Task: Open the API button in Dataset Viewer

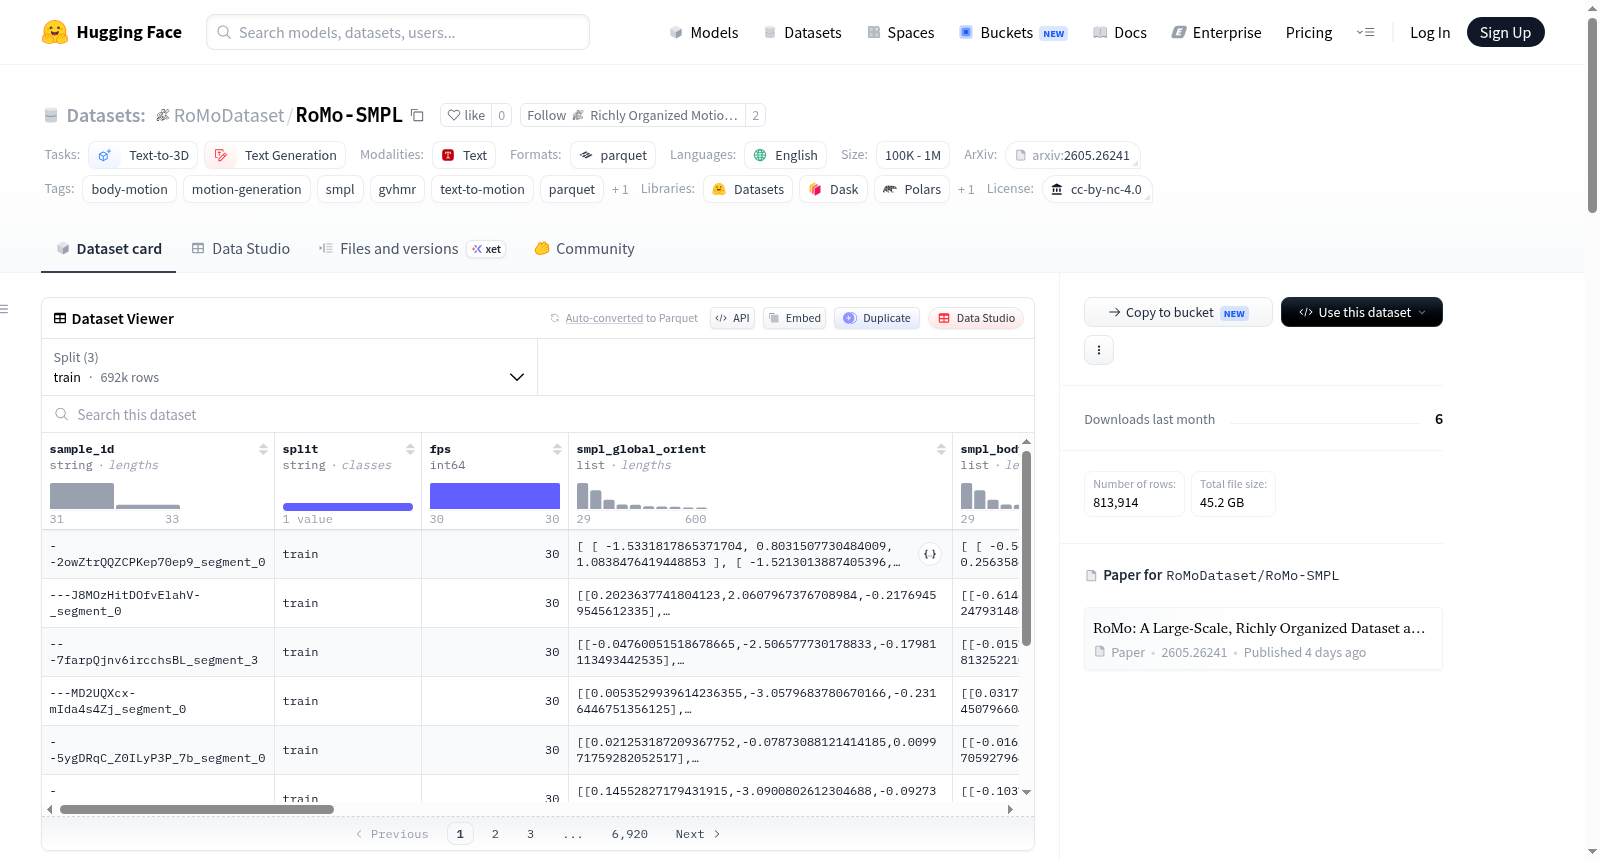Action: [x=732, y=318]
